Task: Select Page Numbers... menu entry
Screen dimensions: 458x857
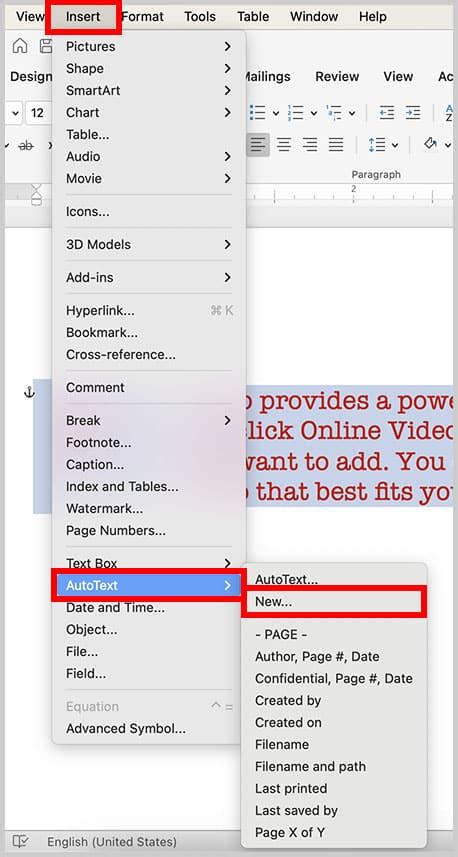Action: (x=149, y=530)
